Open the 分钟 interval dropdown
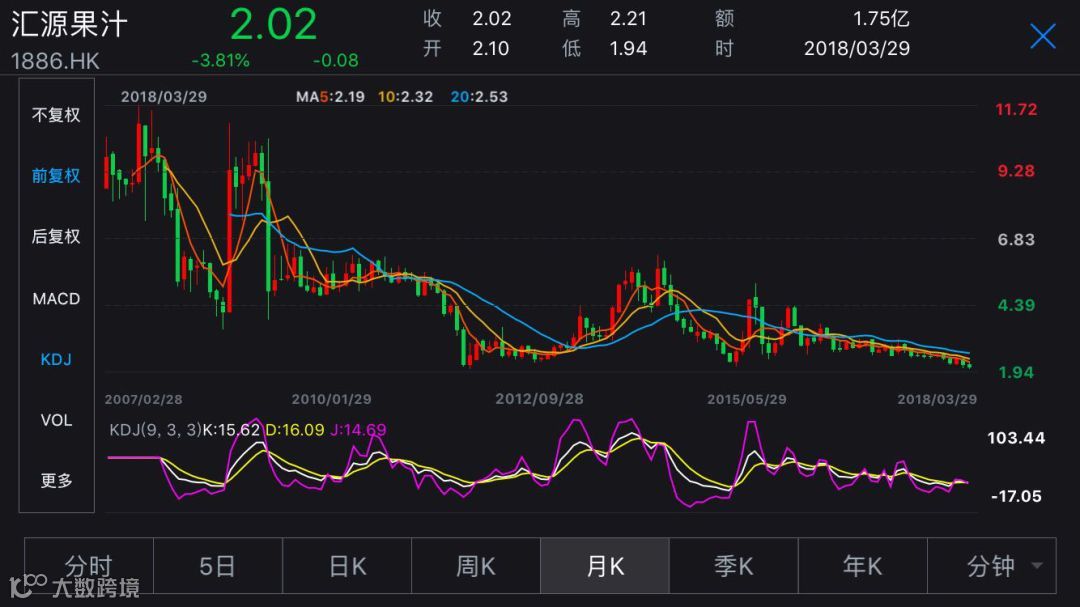This screenshot has height=607, width=1080. click(992, 566)
